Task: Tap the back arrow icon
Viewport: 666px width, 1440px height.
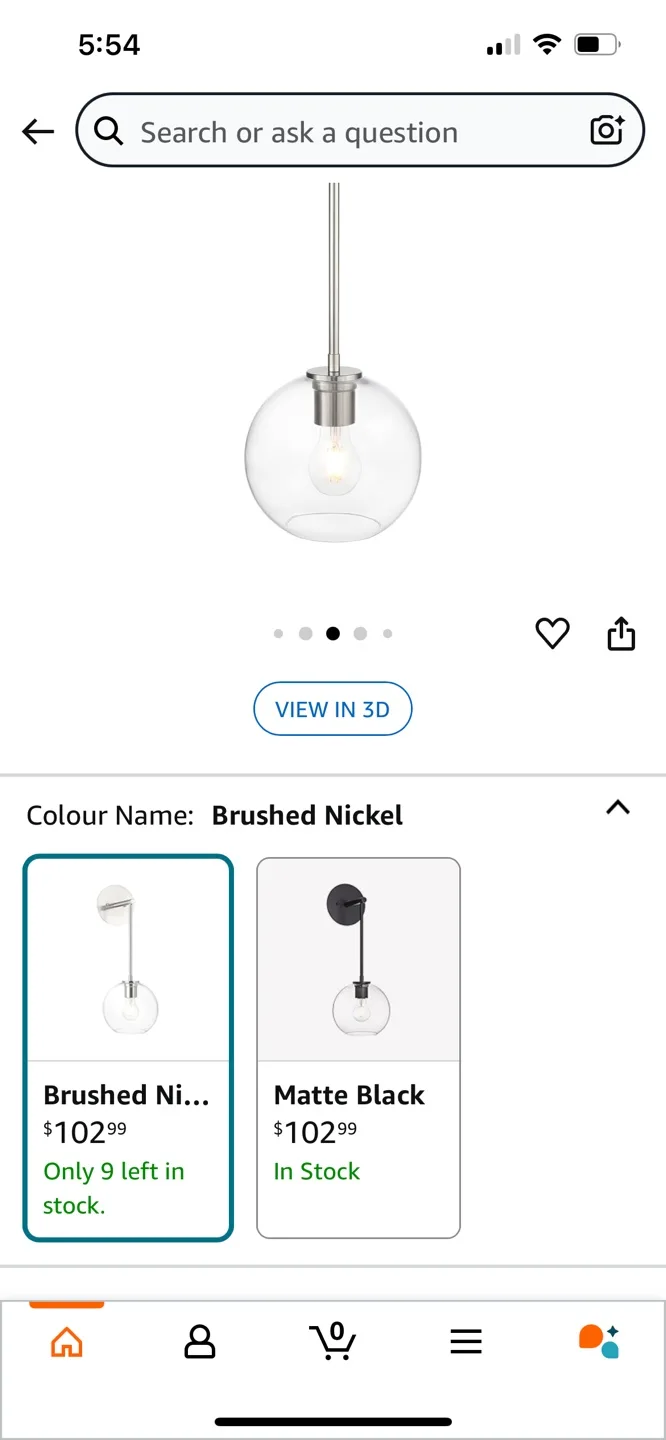Action: coord(37,131)
